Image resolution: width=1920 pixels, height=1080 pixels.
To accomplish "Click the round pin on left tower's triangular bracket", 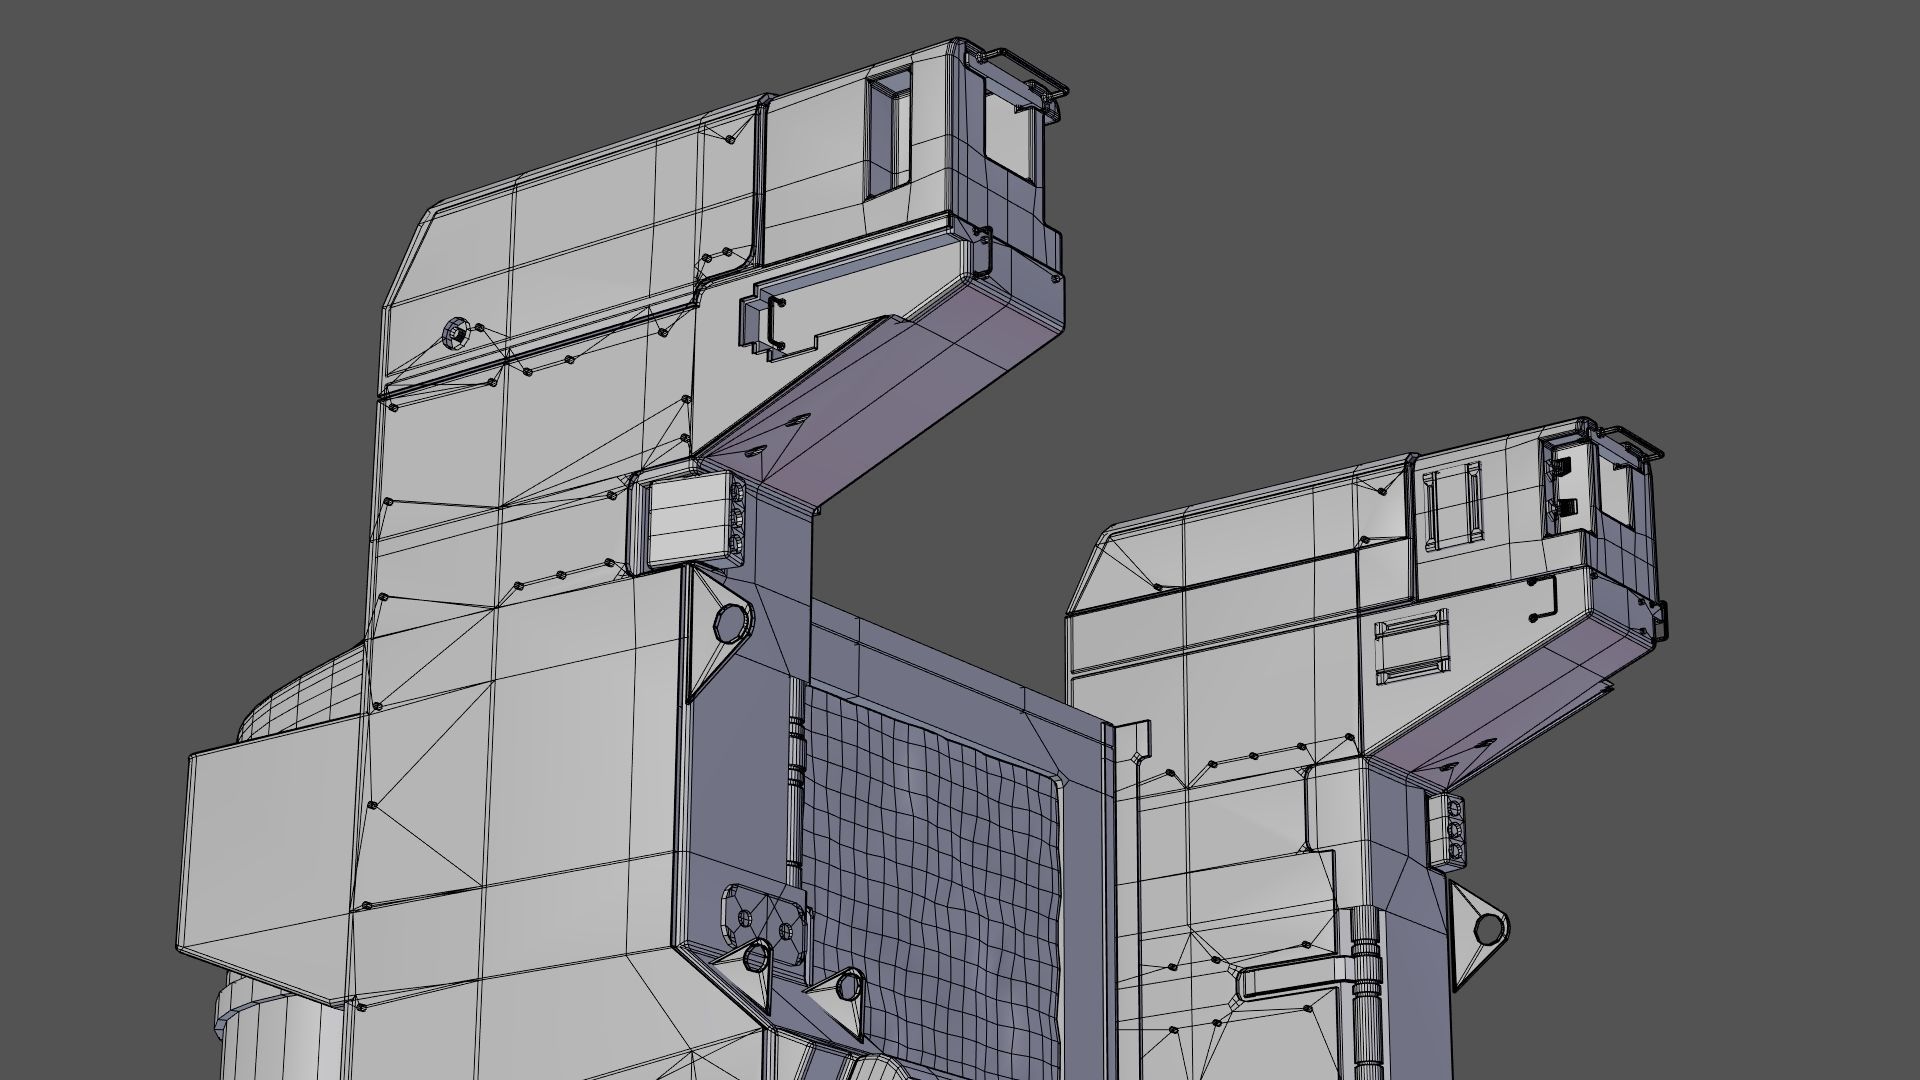I will click(x=731, y=623).
